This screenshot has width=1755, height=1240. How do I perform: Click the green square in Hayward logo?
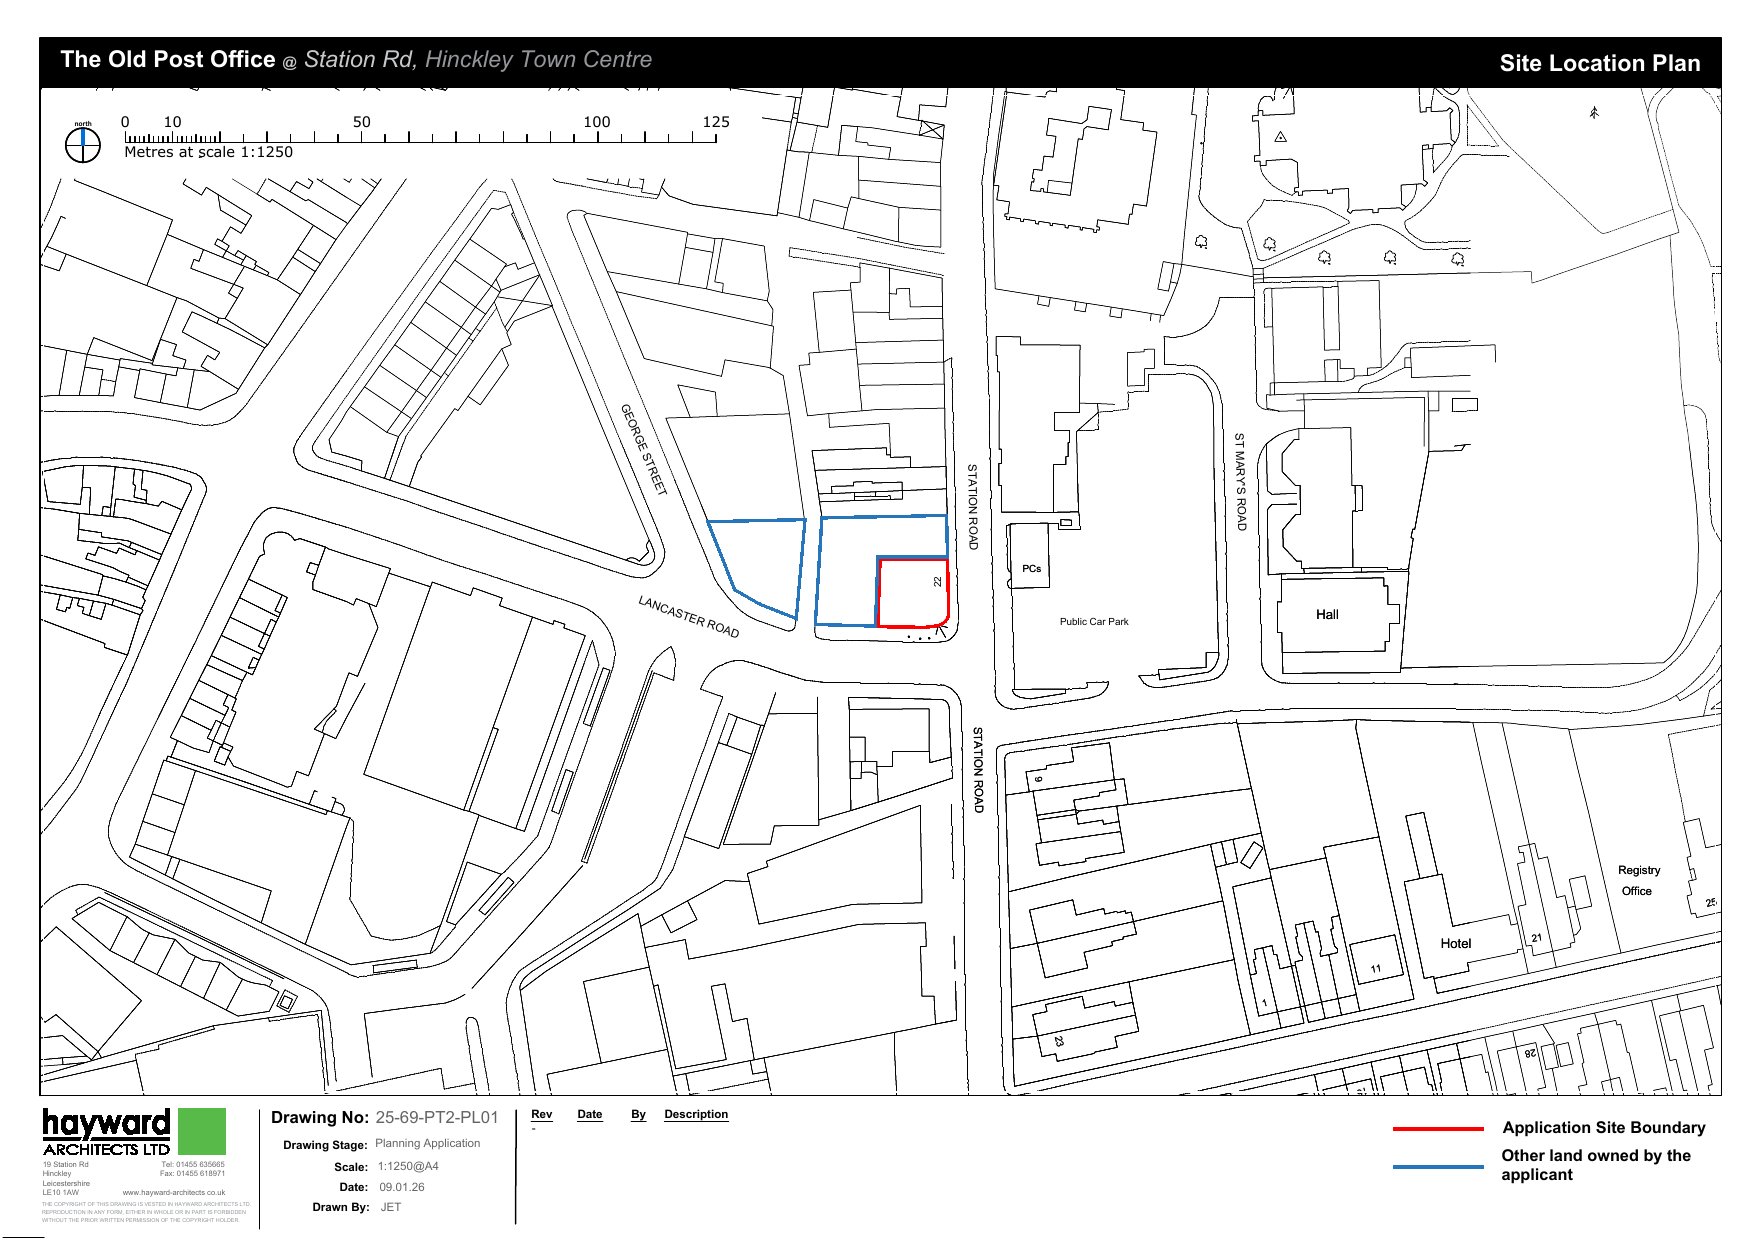201,1131
